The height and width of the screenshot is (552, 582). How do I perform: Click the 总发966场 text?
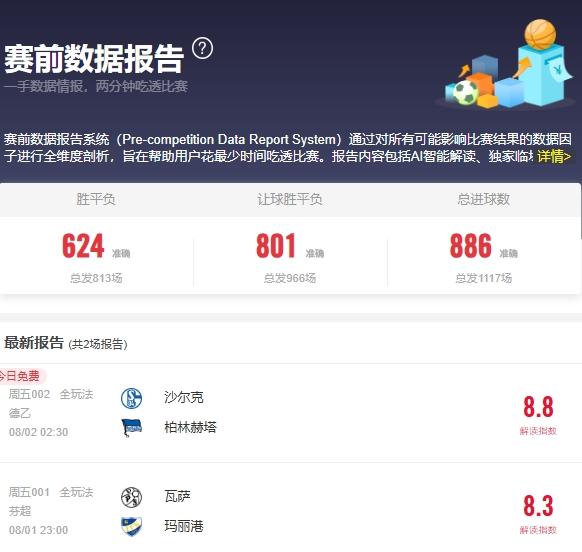coord(290,278)
